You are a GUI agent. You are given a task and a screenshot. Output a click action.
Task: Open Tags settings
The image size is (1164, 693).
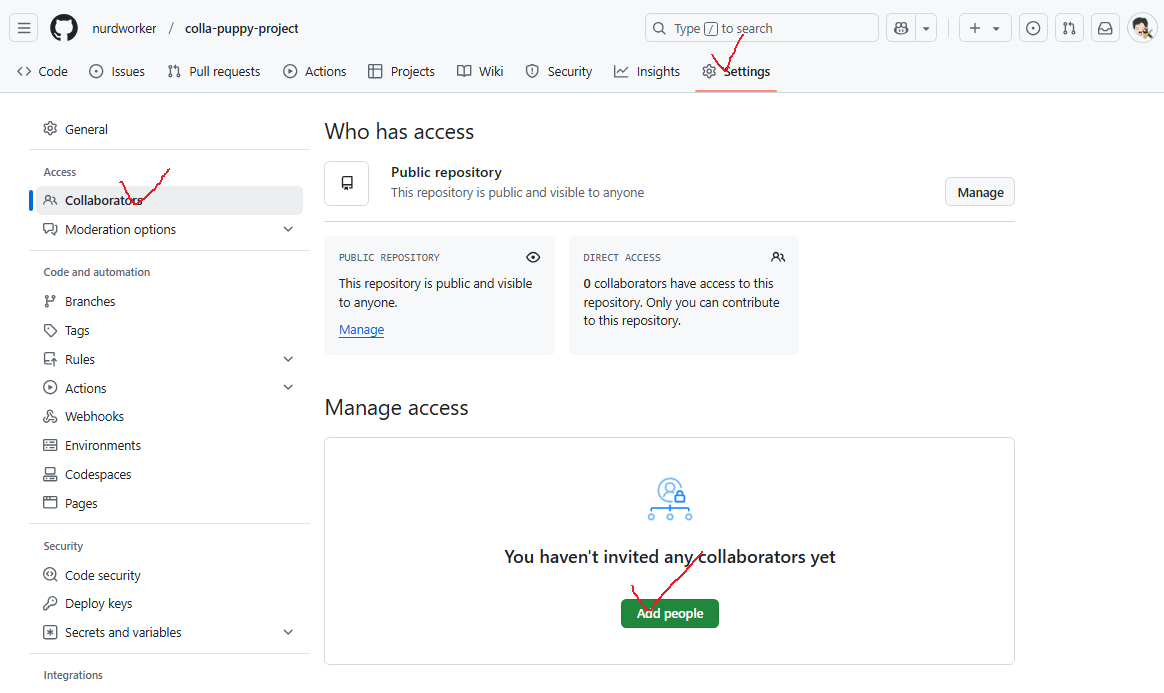[169, 330]
